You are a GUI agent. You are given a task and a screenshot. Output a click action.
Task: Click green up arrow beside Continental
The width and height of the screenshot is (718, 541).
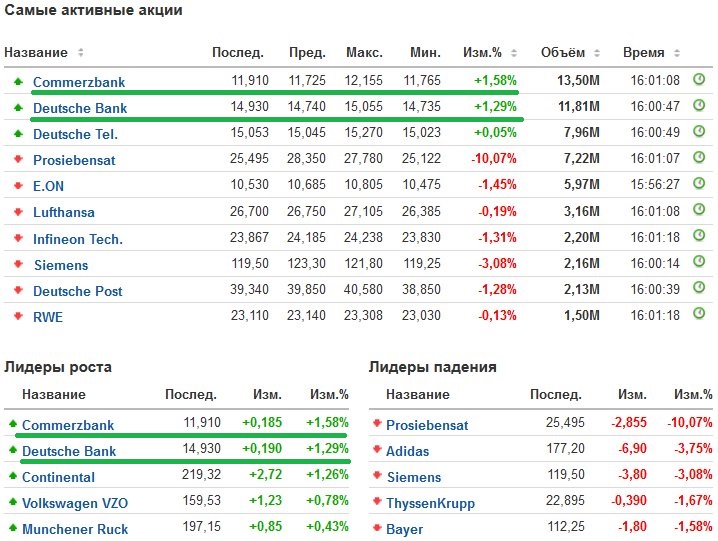click(11, 477)
